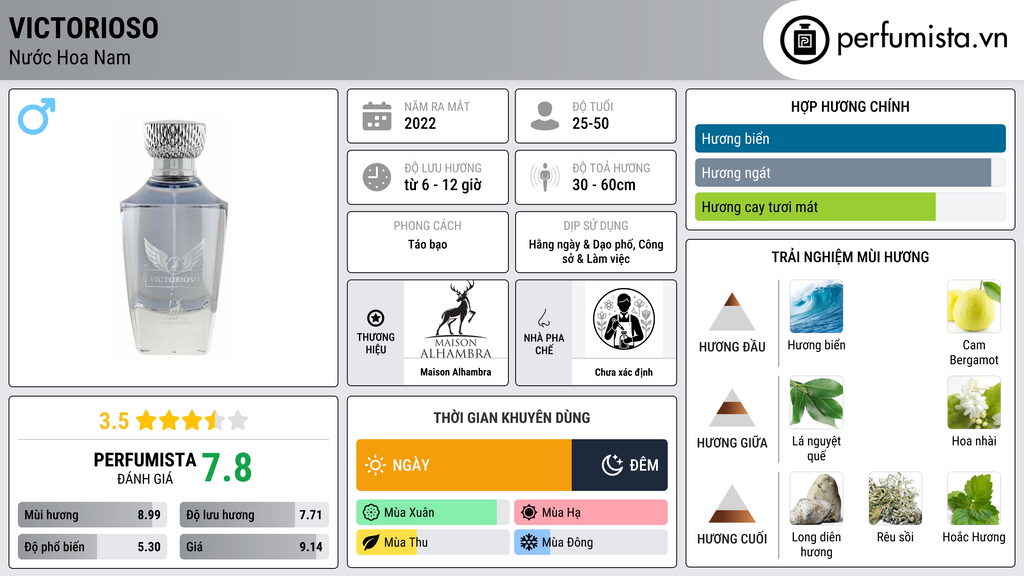
Task: Click the Hương cuối pyramid icon
Action: pyautogui.click(x=732, y=504)
